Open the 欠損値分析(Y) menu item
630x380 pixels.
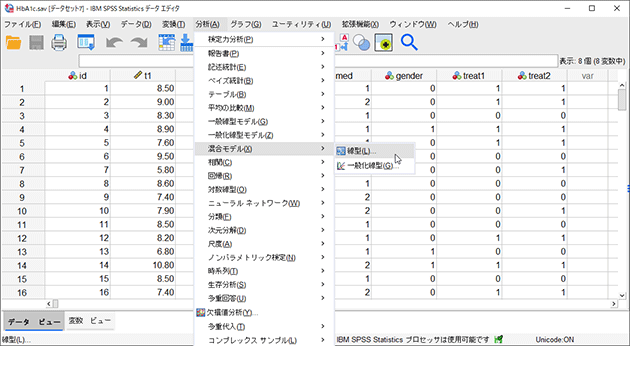tap(264, 313)
